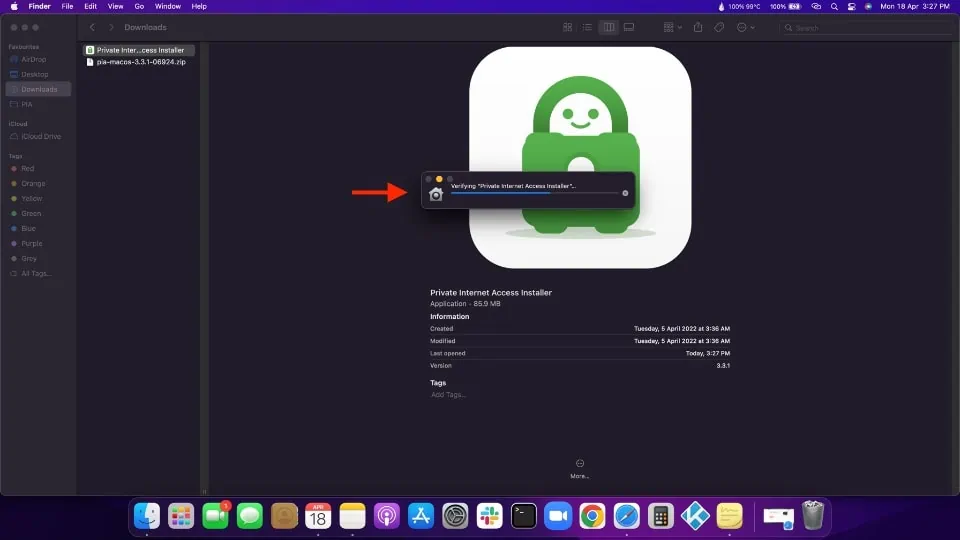
Task: Click the More actions button
Action: (580, 468)
